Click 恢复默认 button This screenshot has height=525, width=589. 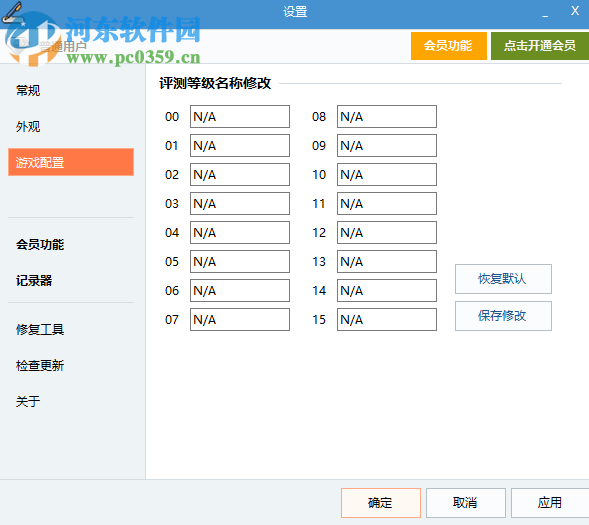[x=503, y=279]
